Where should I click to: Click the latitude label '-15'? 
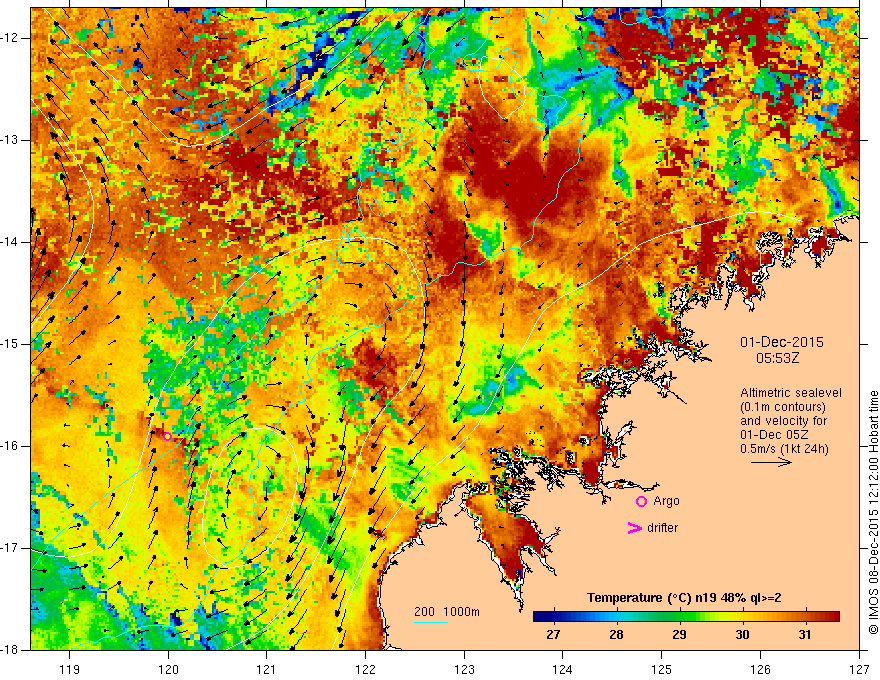pyautogui.click(x=11, y=344)
